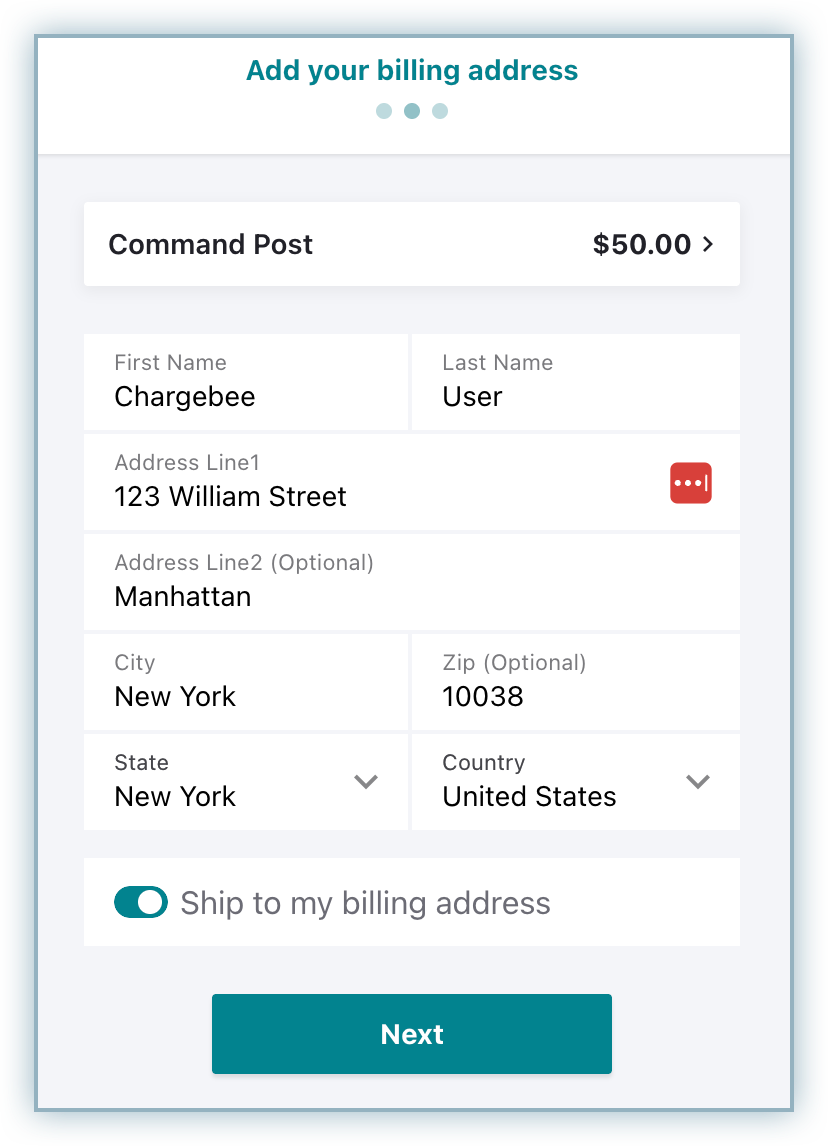Click the Ship to my billing address label
828x1146 pixels.
pyautogui.click(x=365, y=904)
